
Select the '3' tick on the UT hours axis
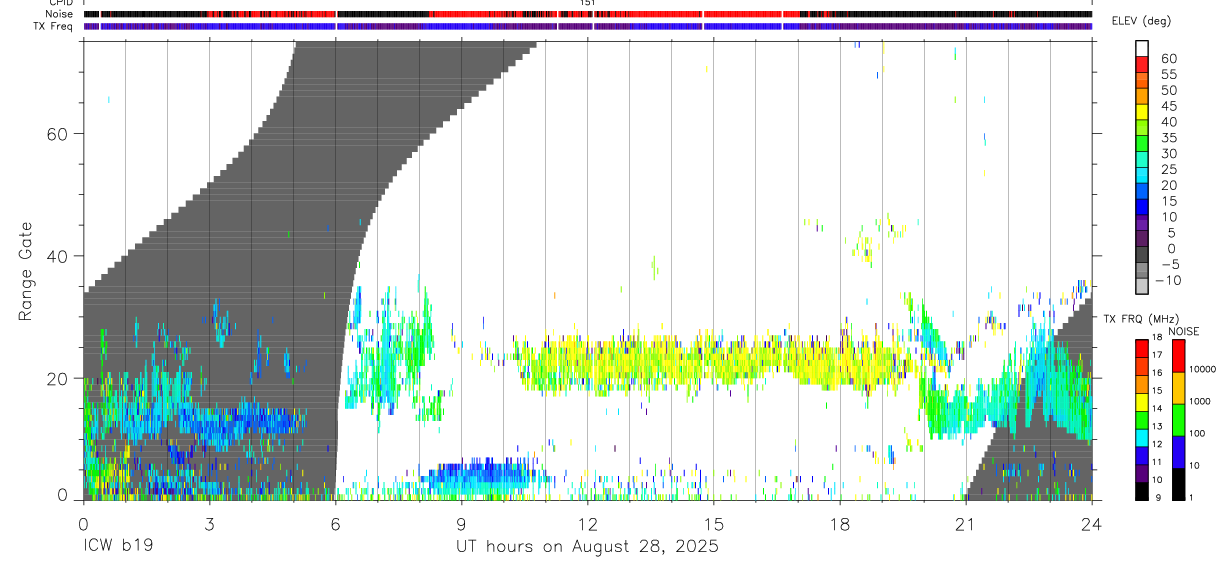tap(209, 524)
